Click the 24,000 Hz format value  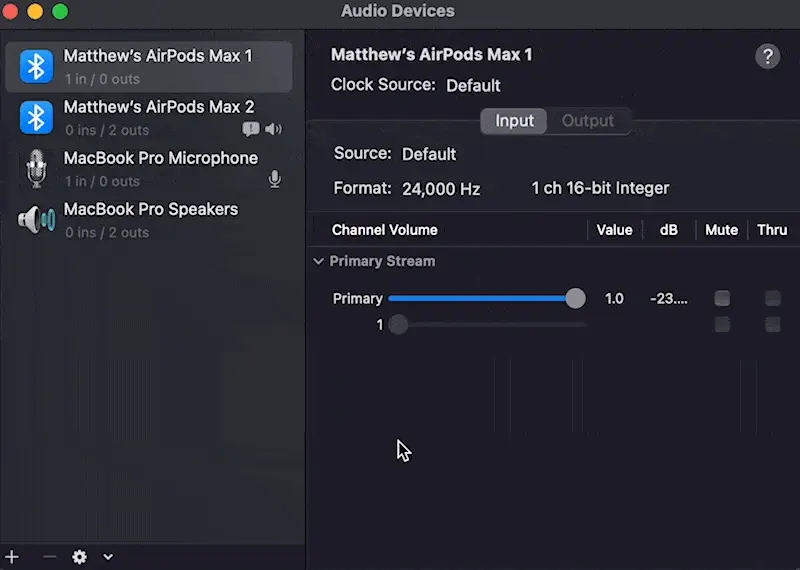point(441,189)
